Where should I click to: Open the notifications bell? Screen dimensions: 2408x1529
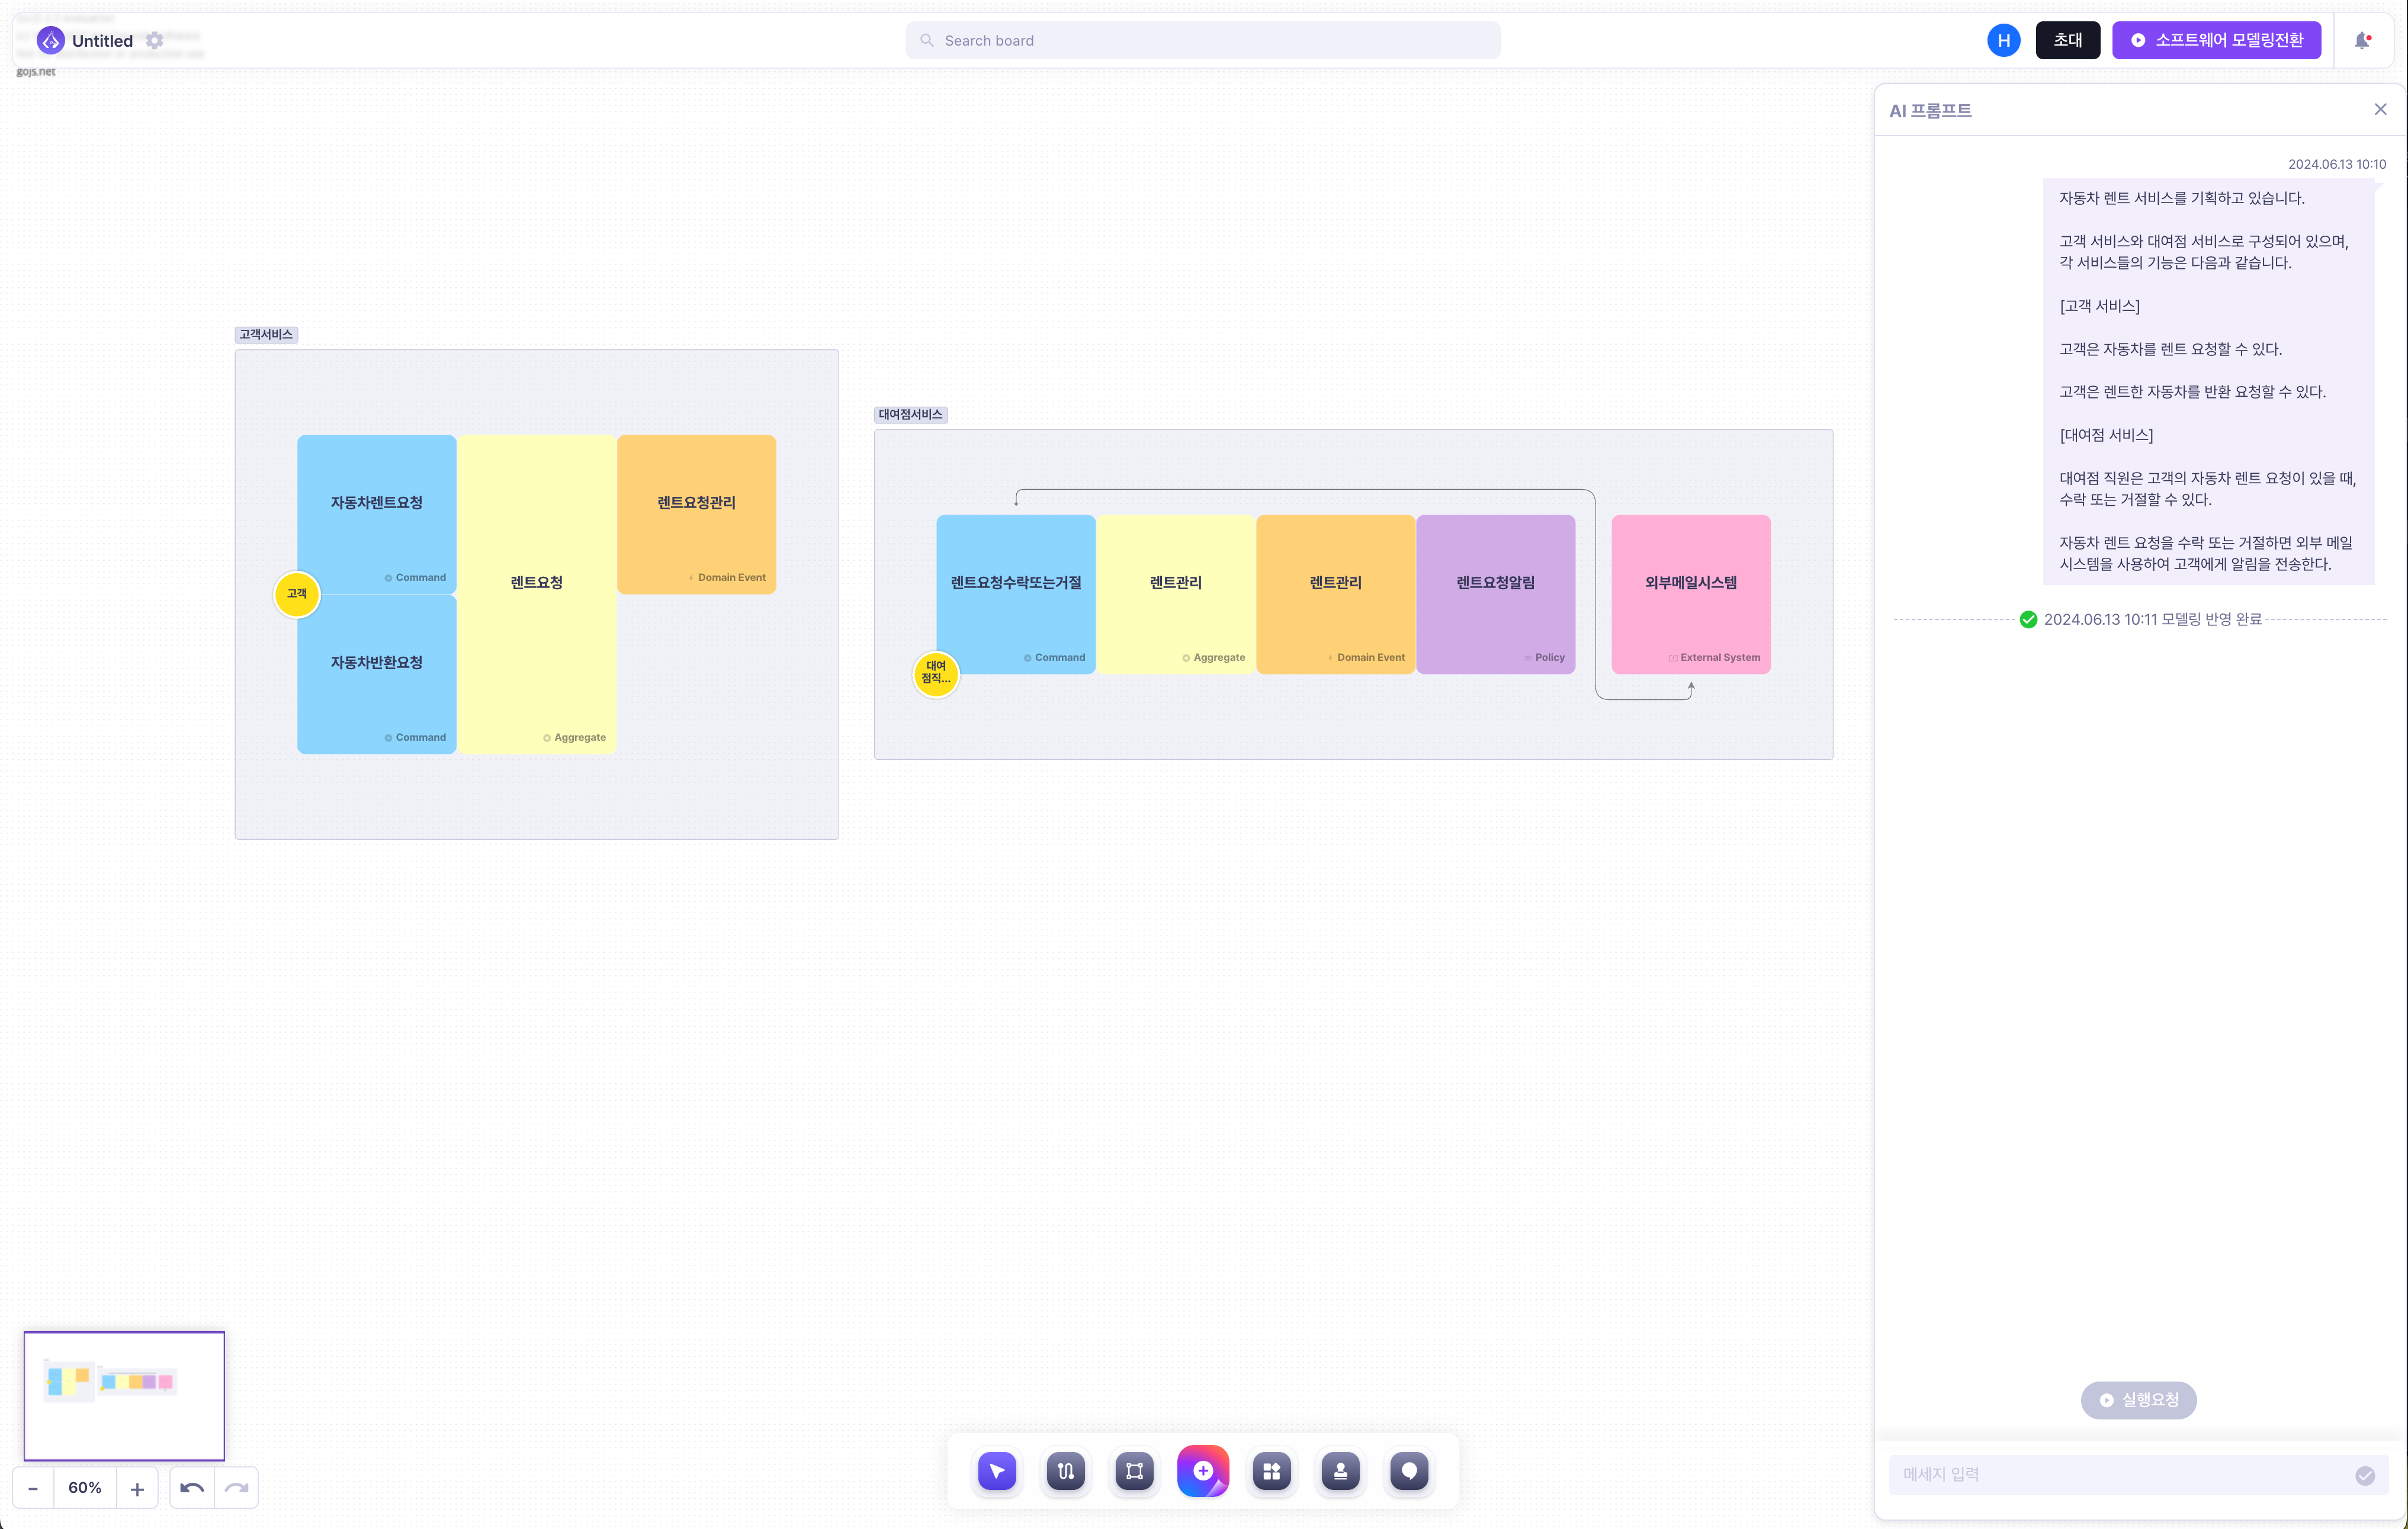tap(2362, 40)
